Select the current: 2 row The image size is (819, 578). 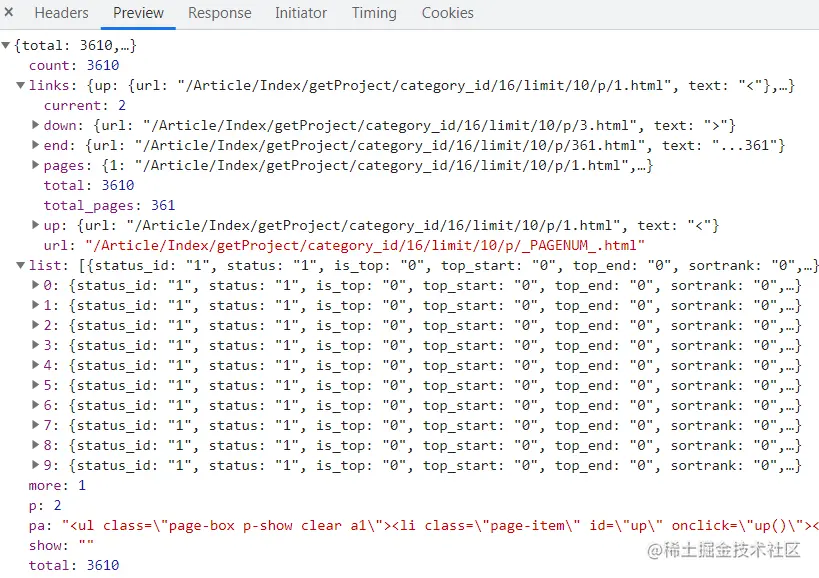point(85,105)
